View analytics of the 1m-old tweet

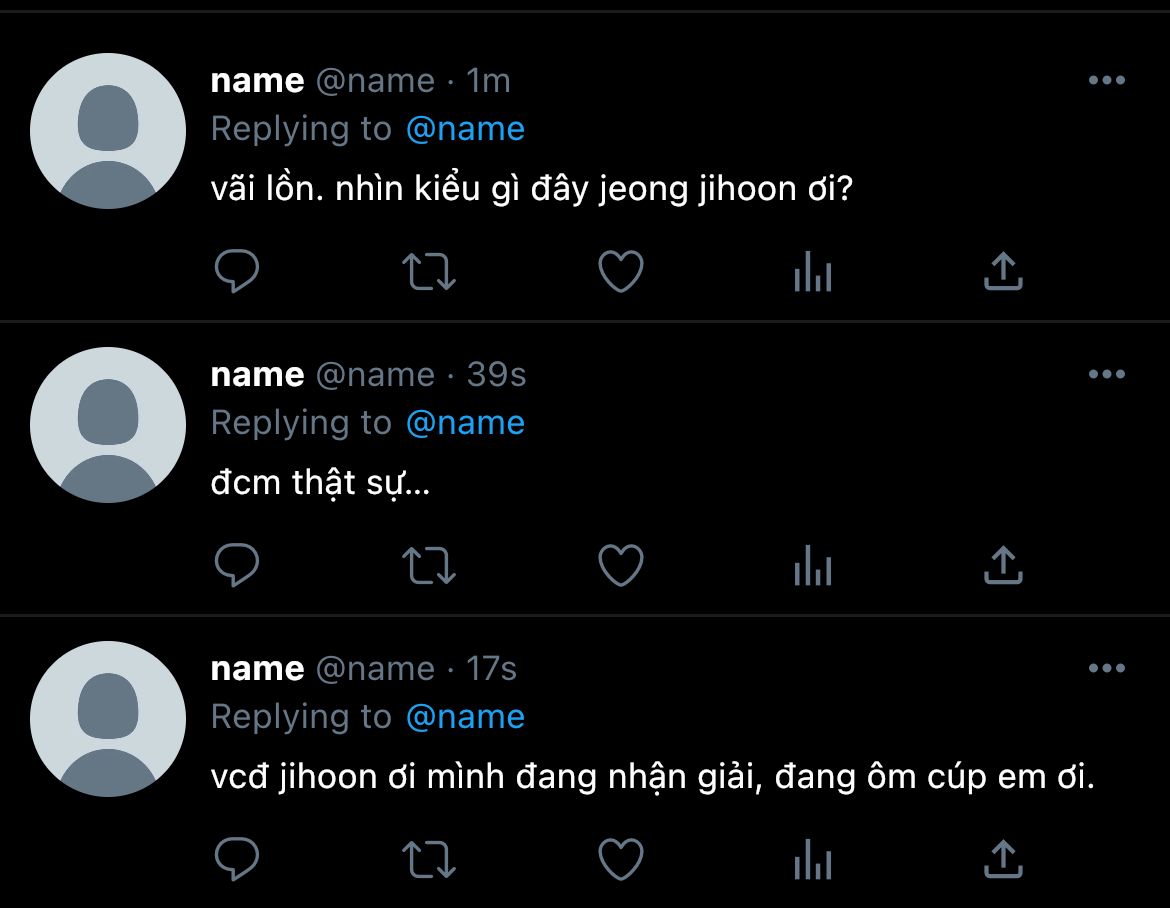[x=812, y=271]
